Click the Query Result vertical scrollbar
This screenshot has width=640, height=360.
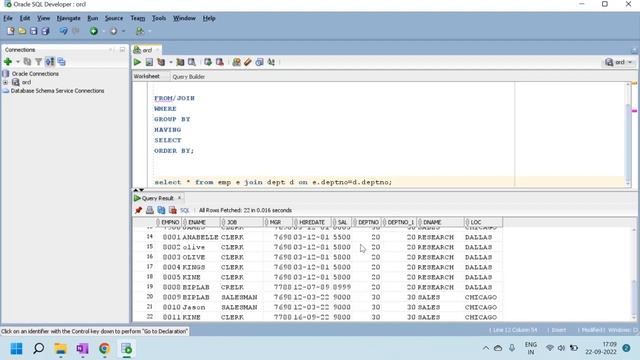pyautogui.click(x=633, y=274)
